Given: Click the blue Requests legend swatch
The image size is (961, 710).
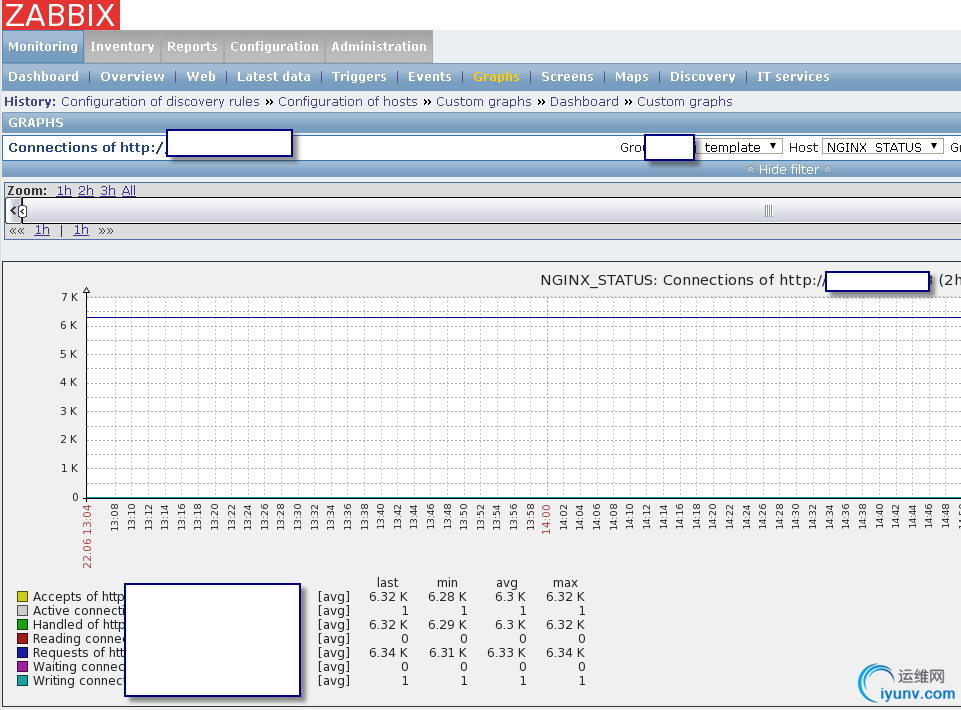Looking at the screenshot, I should click(x=22, y=653).
